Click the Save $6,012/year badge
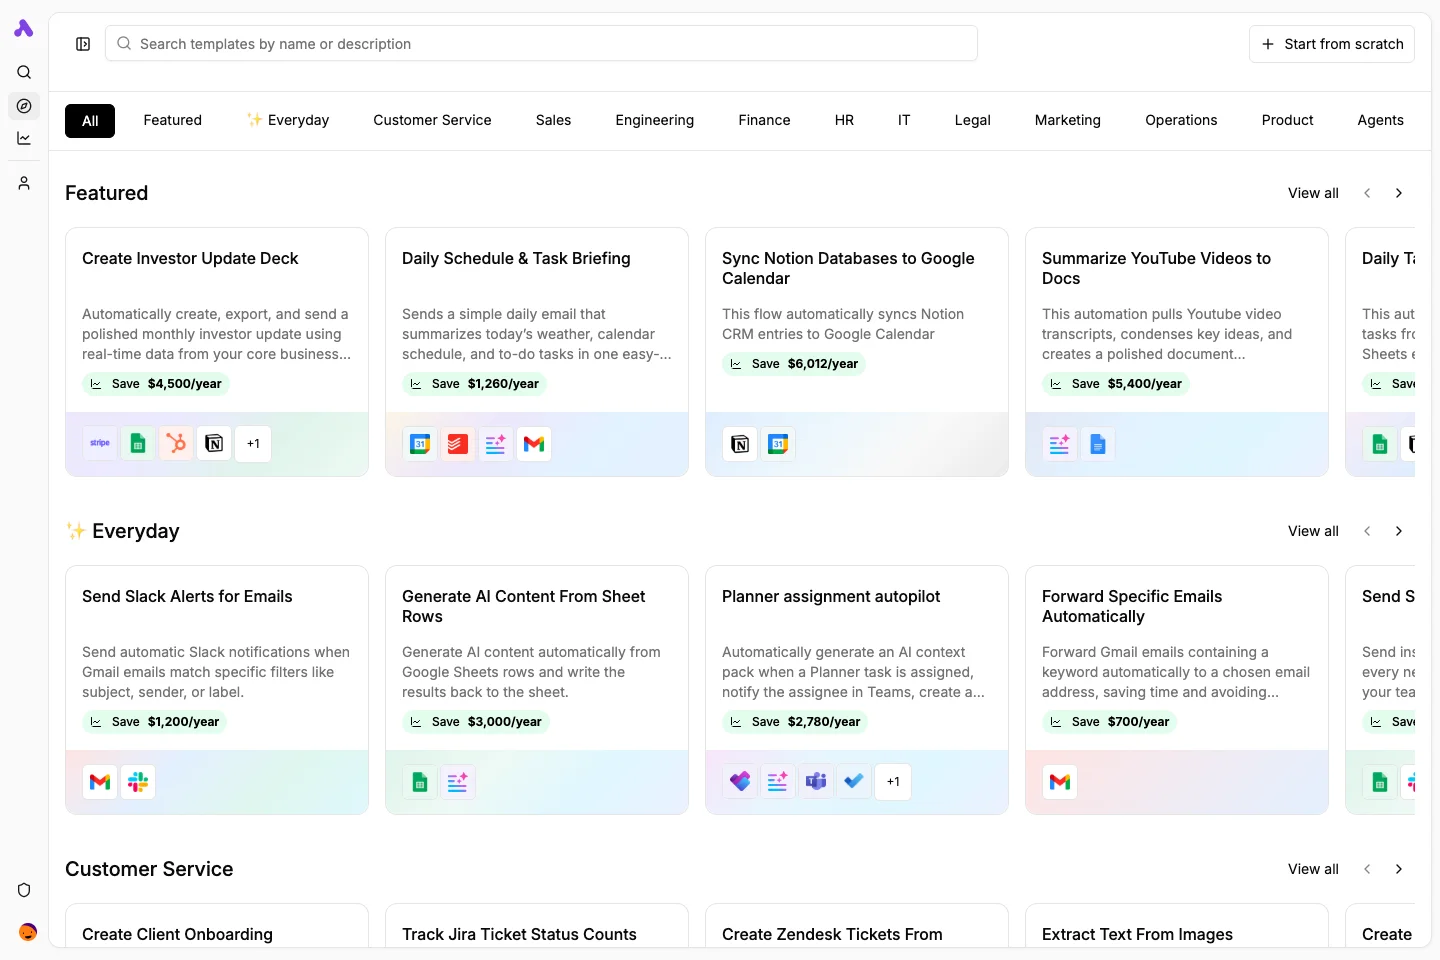Screen dimensions: 1440x960 (x=794, y=364)
